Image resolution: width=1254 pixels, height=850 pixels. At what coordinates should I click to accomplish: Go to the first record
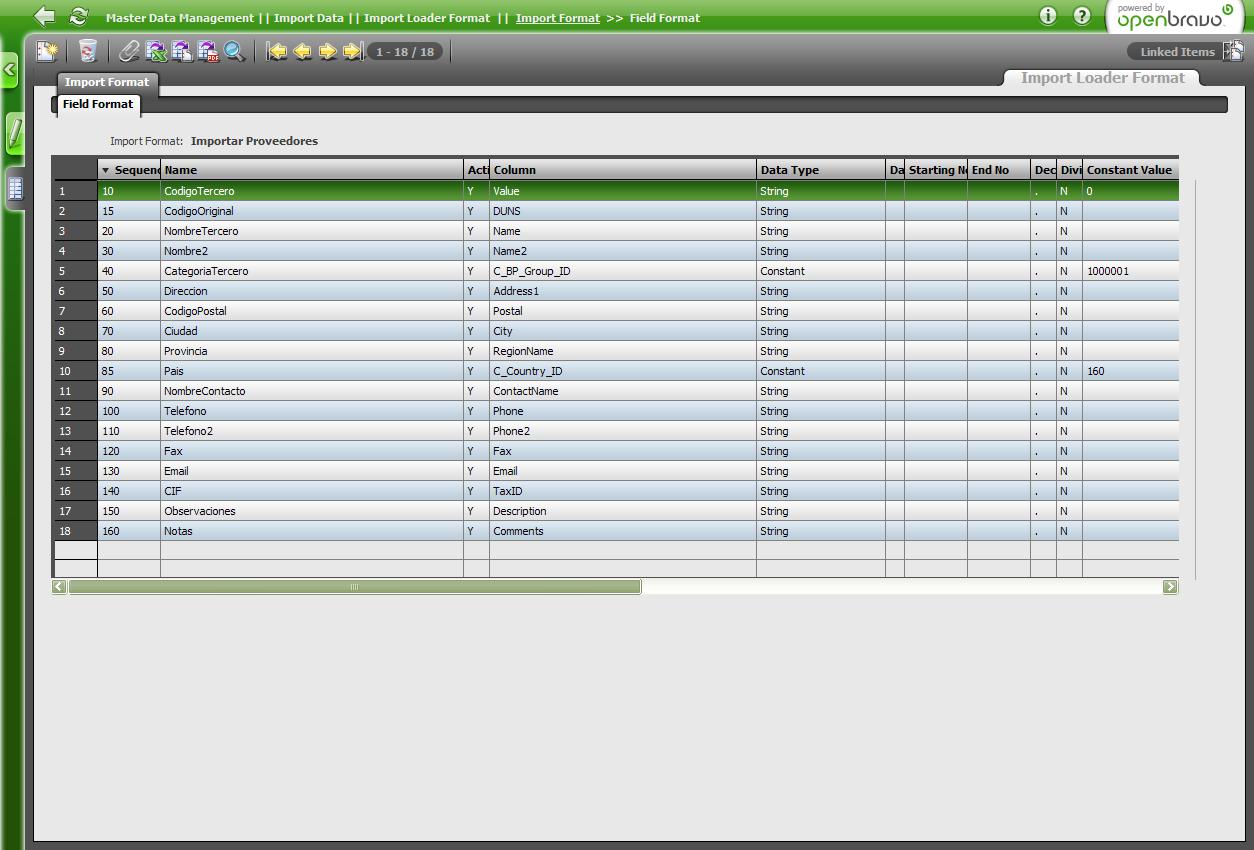coord(277,51)
